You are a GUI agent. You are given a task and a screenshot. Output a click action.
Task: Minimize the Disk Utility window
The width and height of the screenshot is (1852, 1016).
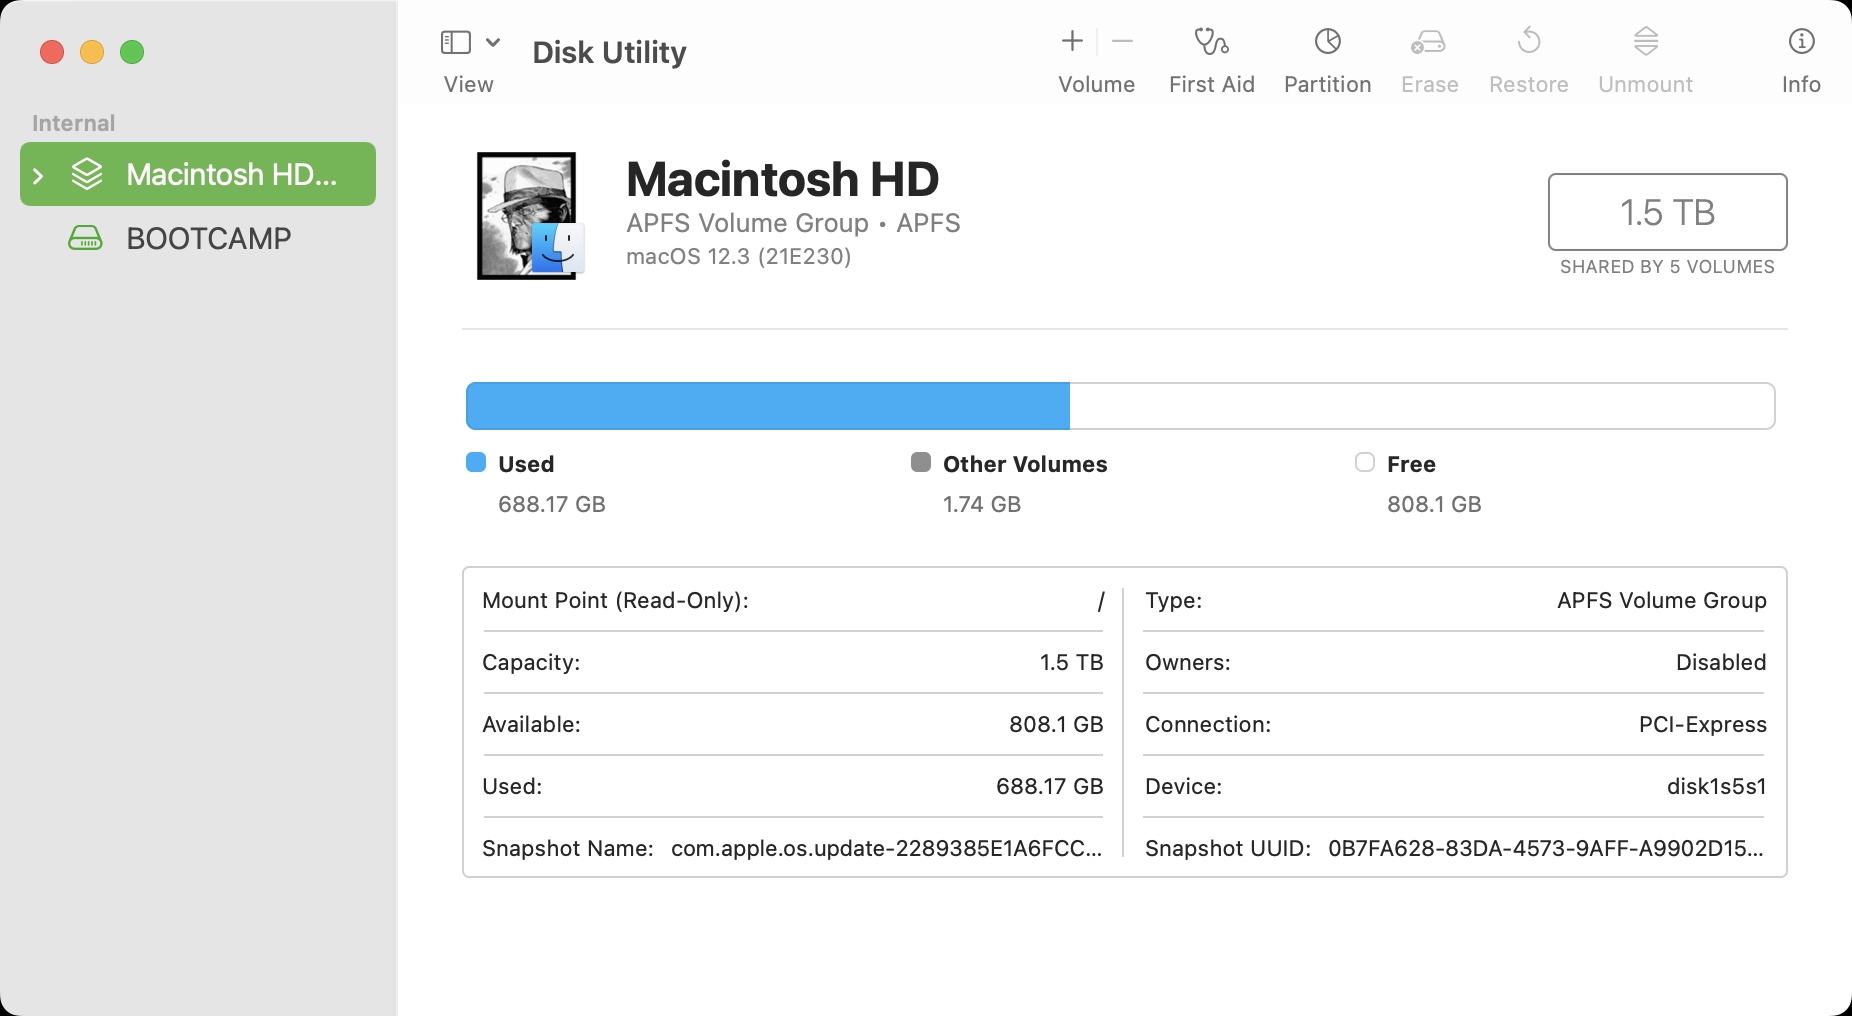tap(92, 52)
